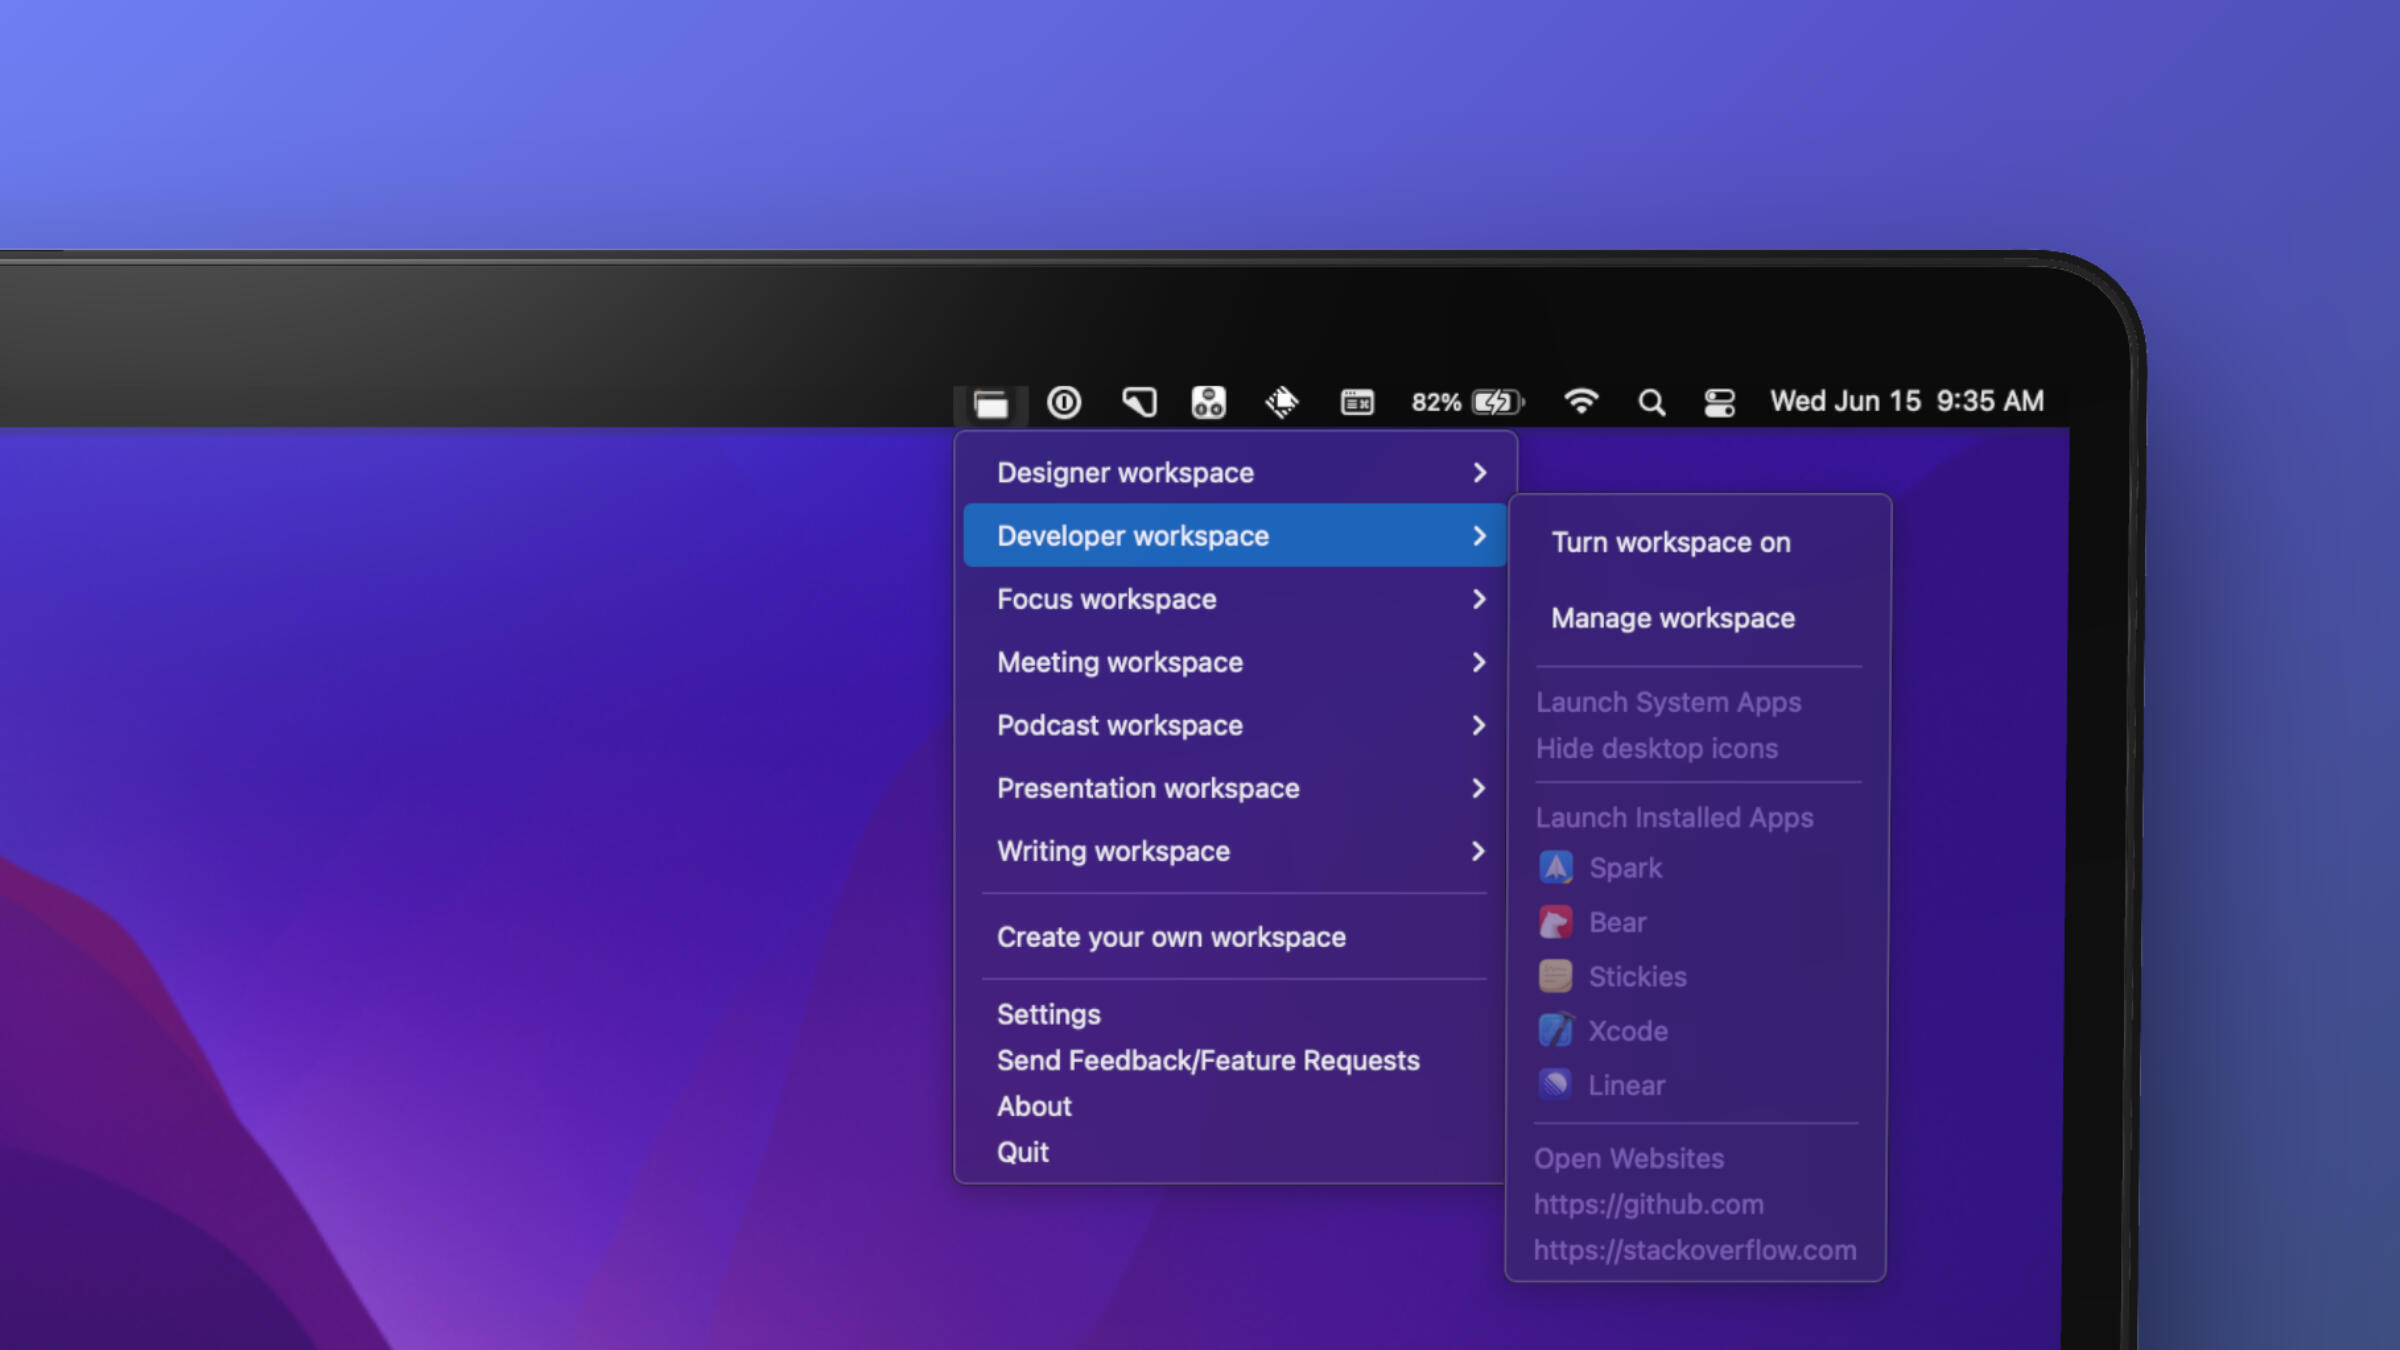Click the Spotlight search magnifier icon
Screen dimensions: 2400x1350
[1651, 402]
